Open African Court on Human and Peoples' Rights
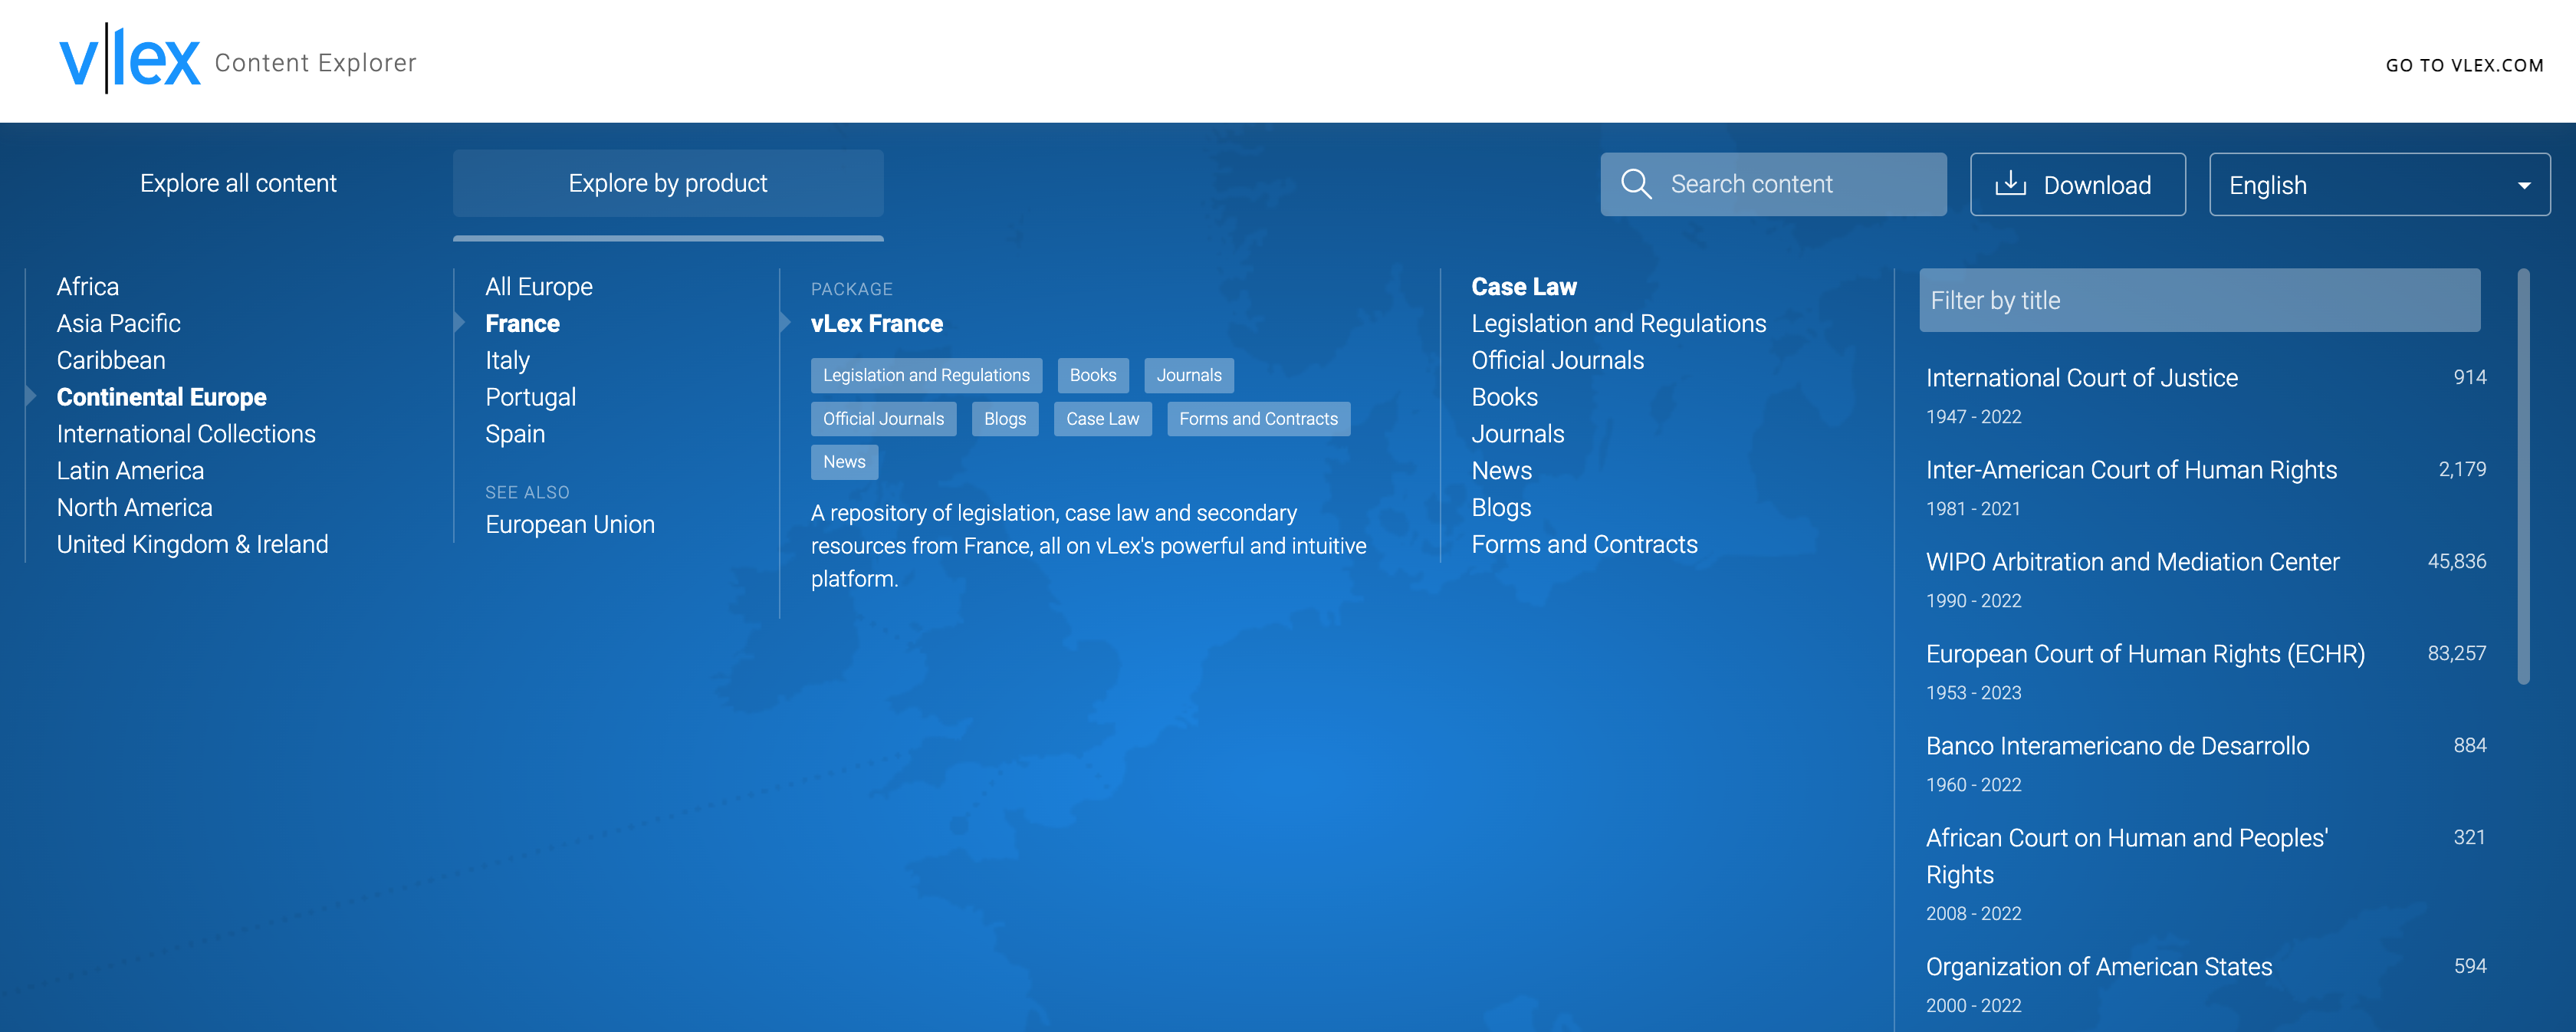The height and width of the screenshot is (1032, 2576). 2127,856
